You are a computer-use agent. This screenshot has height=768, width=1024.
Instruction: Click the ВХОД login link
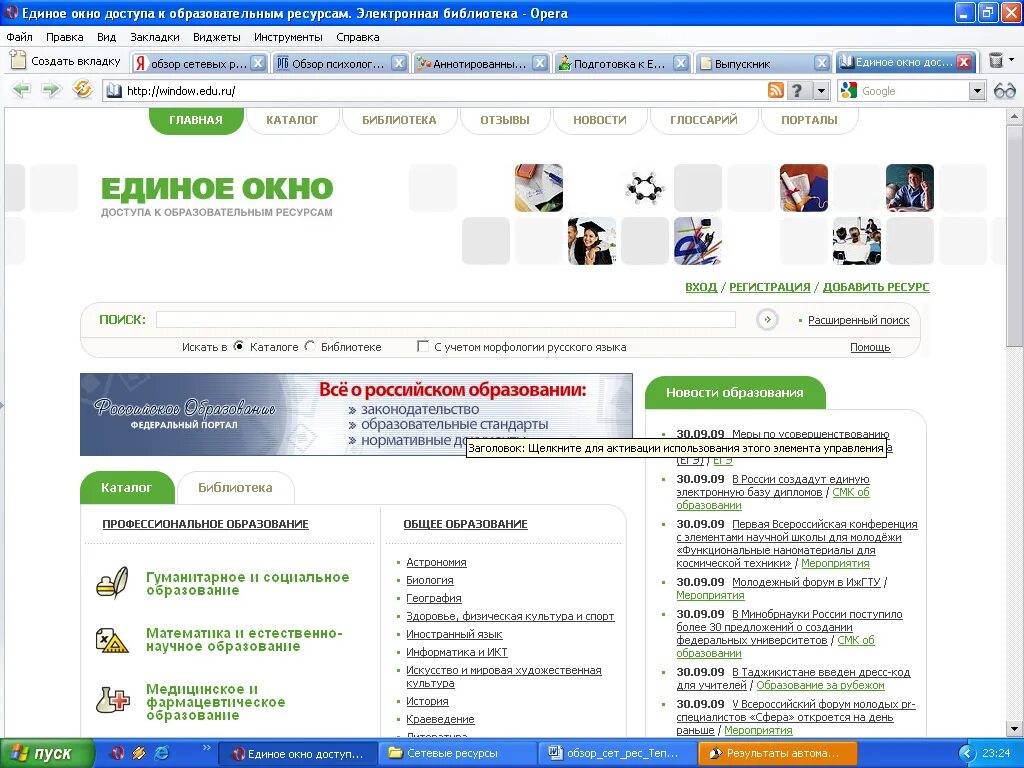(x=701, y=287)
